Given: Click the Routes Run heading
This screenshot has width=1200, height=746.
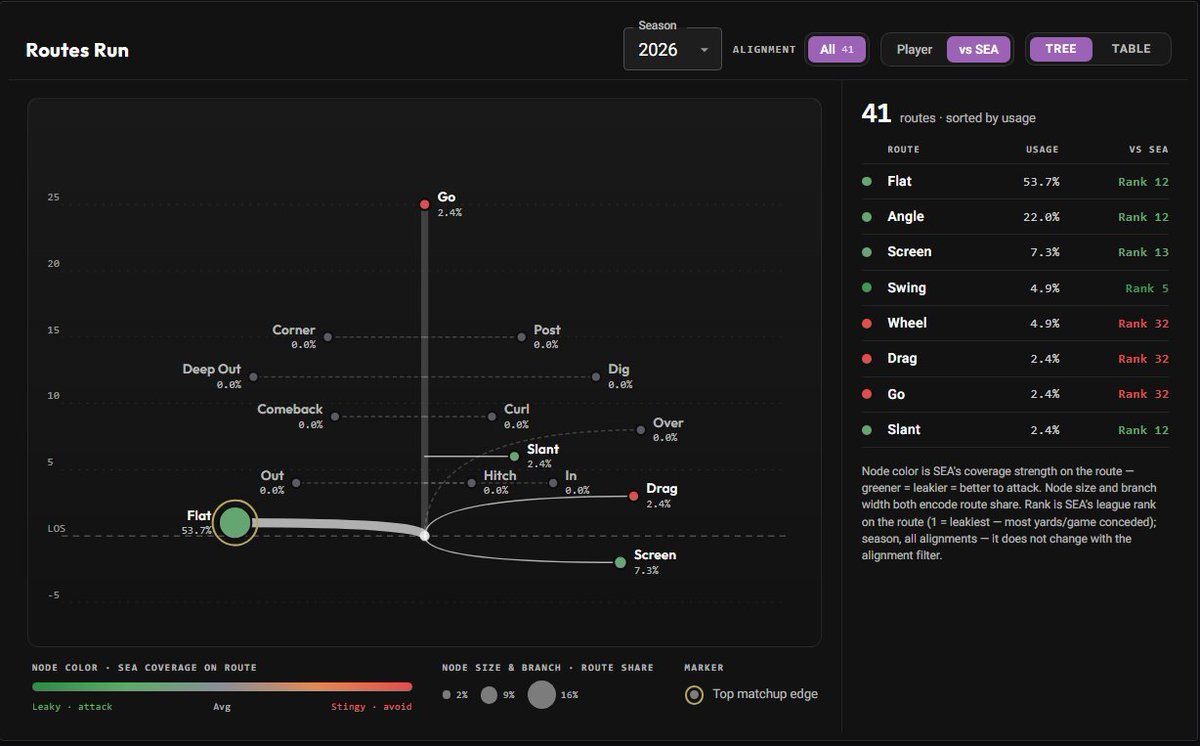Looking at the screenshot, I should click(77, 50).
